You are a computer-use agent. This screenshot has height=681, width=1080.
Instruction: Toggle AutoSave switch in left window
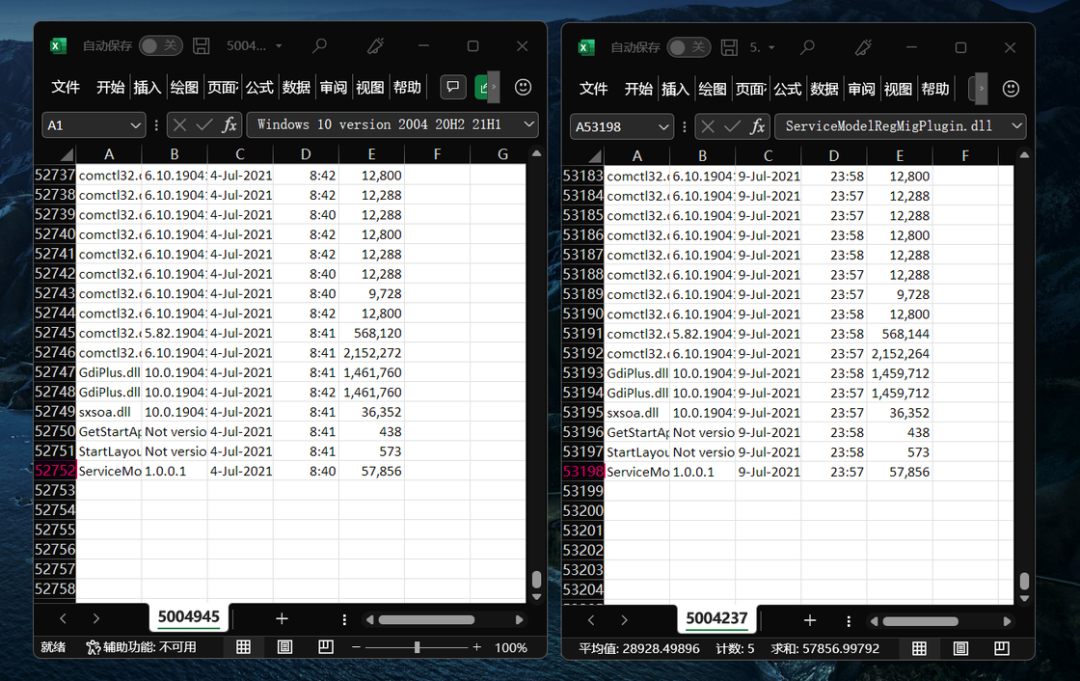point(160,46)
